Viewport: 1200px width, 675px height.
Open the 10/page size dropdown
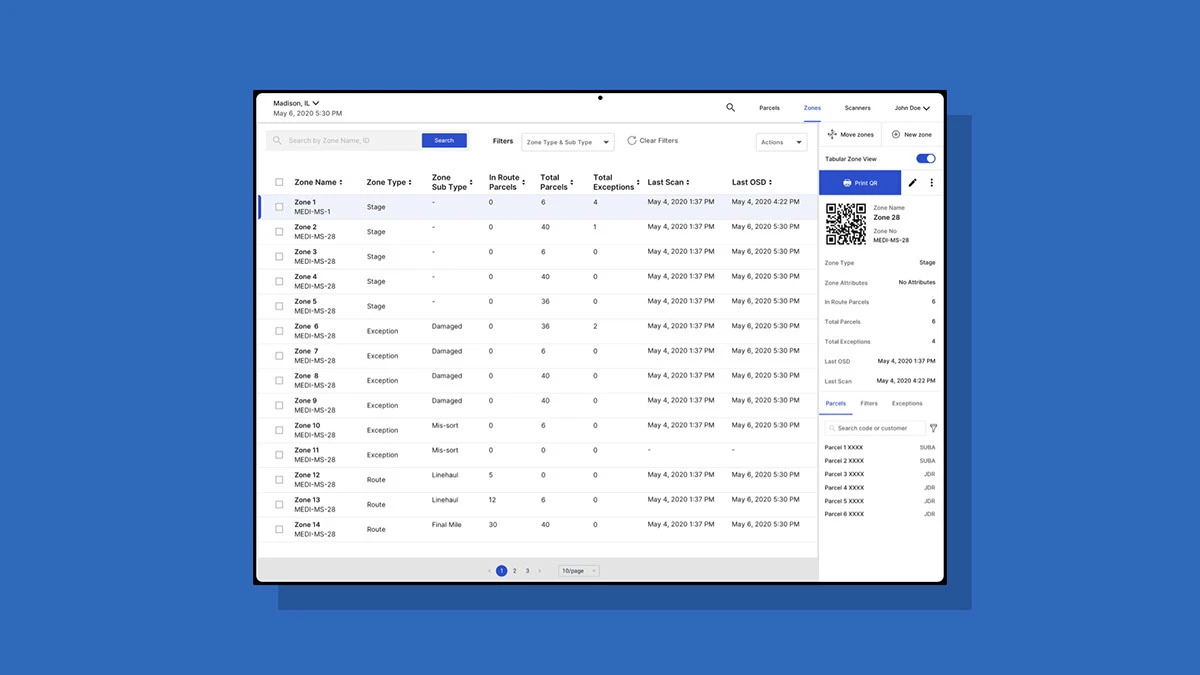click(x=579, y=571)
